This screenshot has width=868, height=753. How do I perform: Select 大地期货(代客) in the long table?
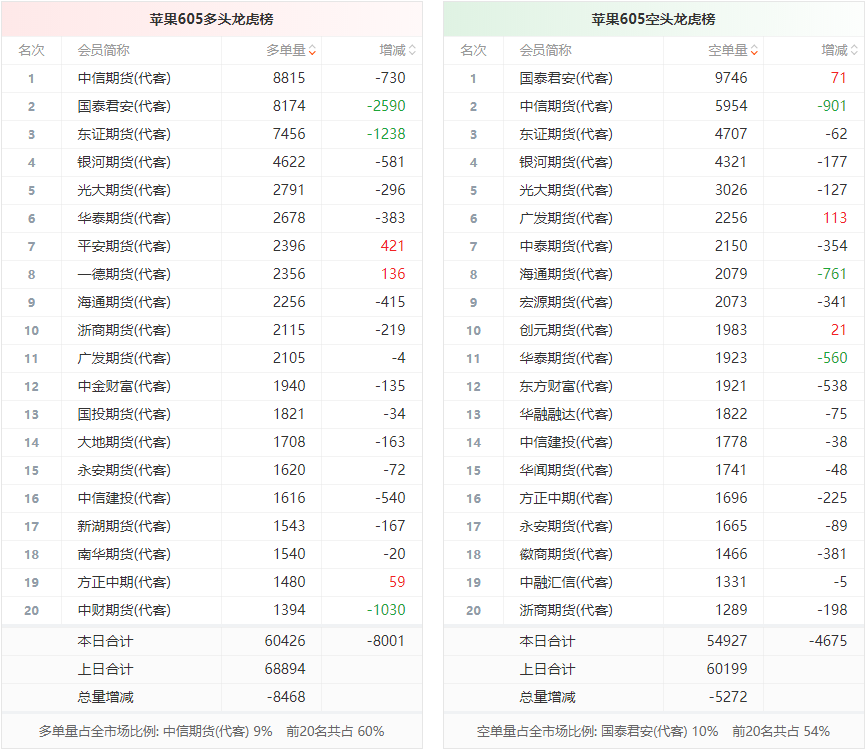124,442
